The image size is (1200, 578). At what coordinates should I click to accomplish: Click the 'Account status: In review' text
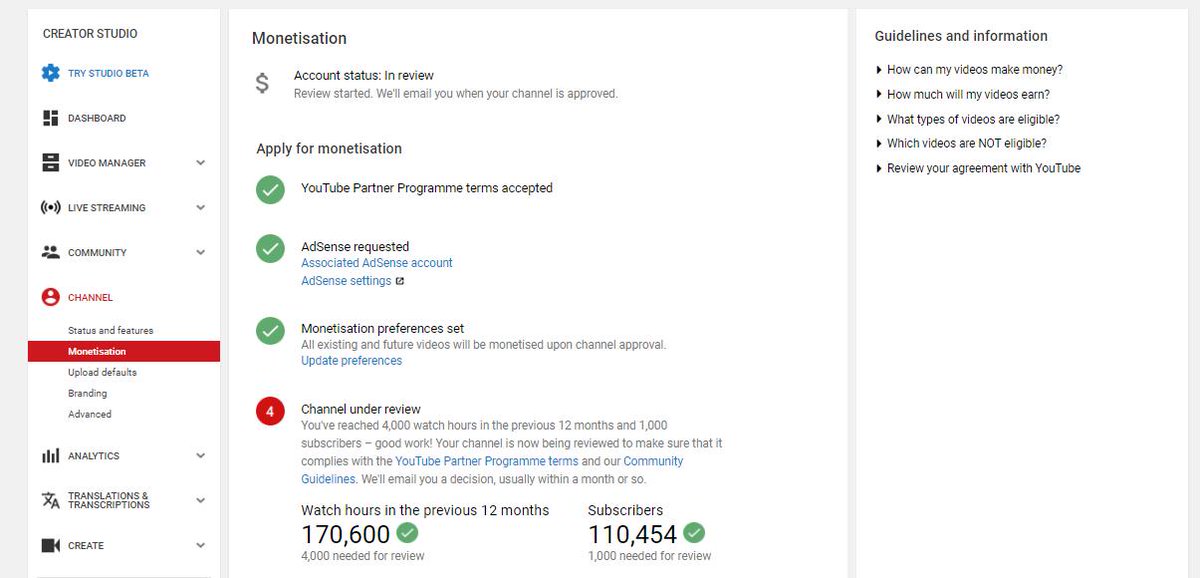tap(364, 76)
